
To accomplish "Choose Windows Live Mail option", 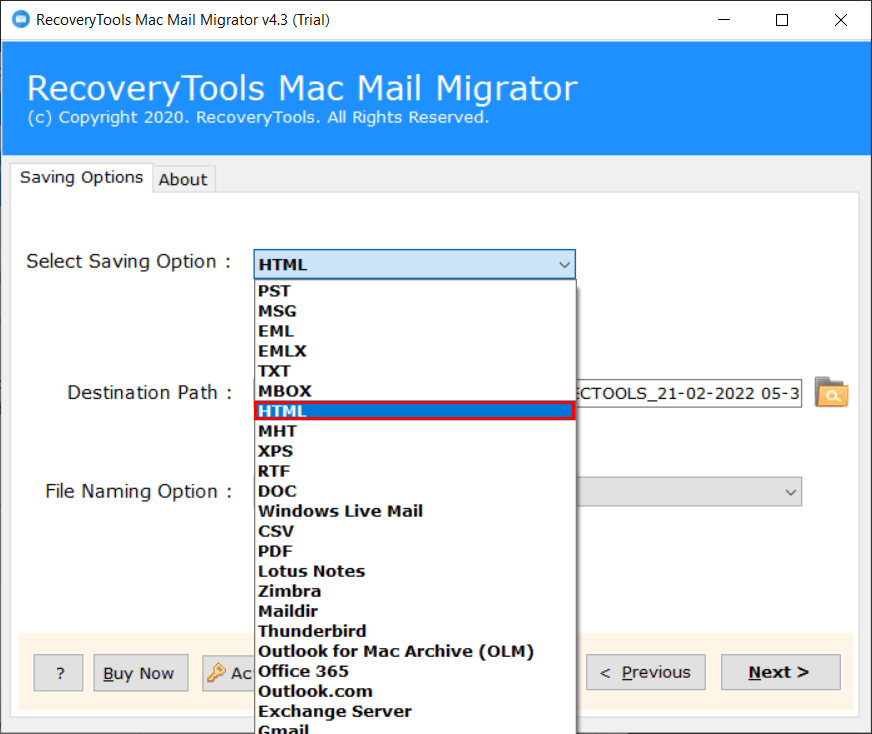I will (x=415, y=511).
